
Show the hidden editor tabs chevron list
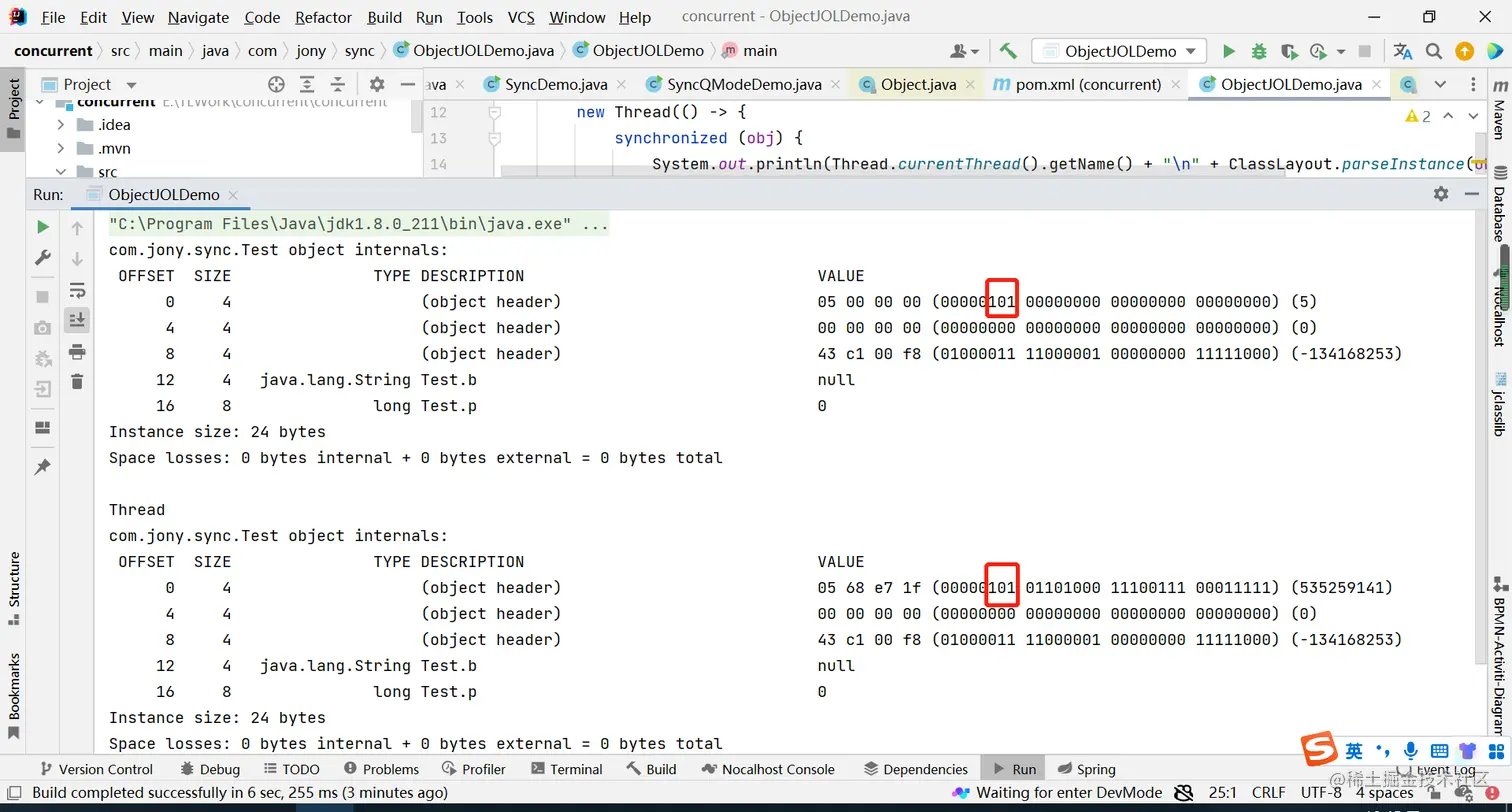click(1440, 85)
